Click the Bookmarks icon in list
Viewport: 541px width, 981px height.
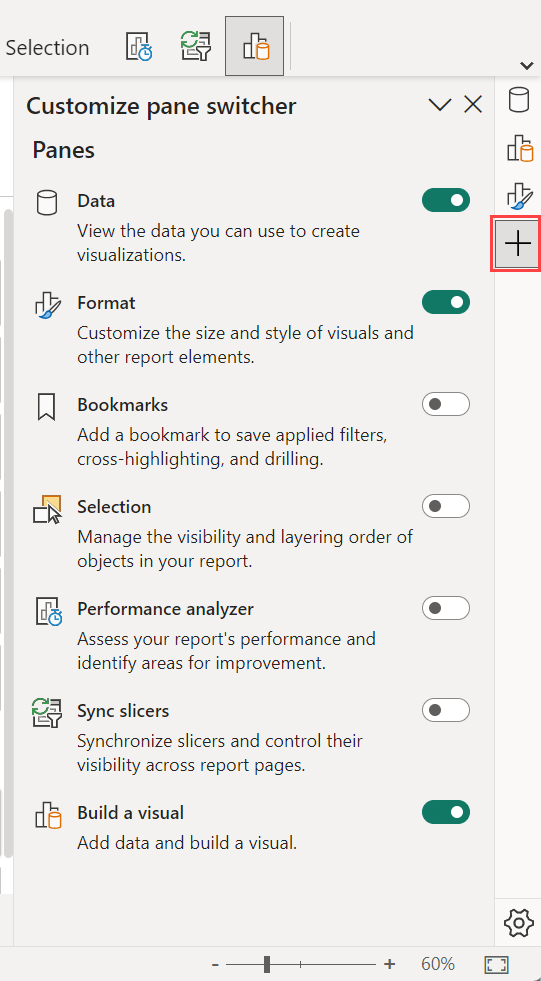point(47,407)
